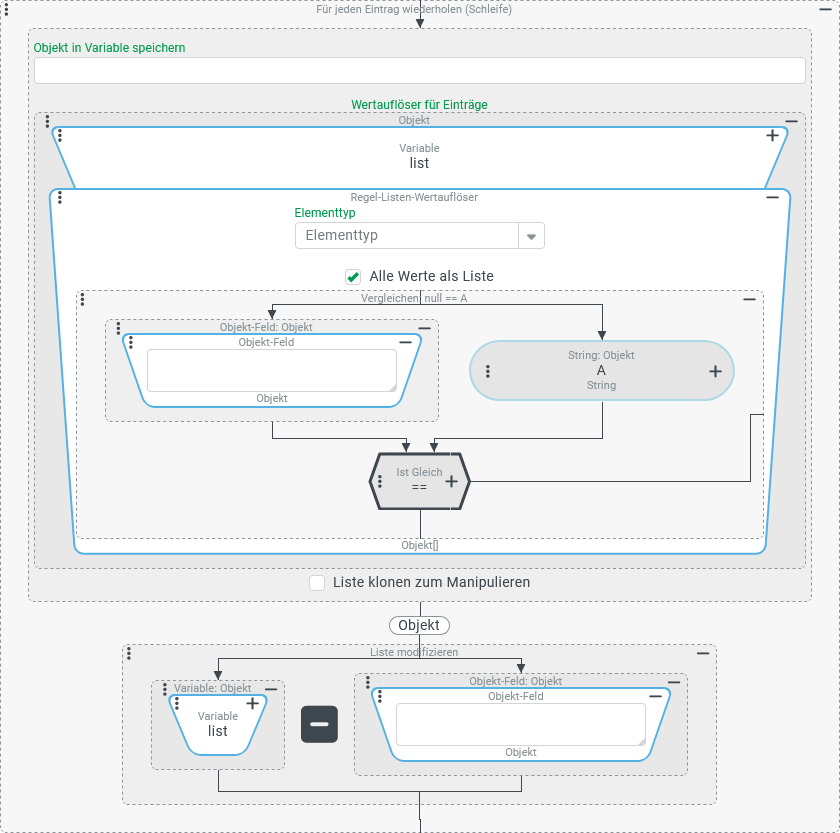Screen dimensions: 840x833
Task: Open the Elementtyp dropdown arrow
Action: click(531, 236)
